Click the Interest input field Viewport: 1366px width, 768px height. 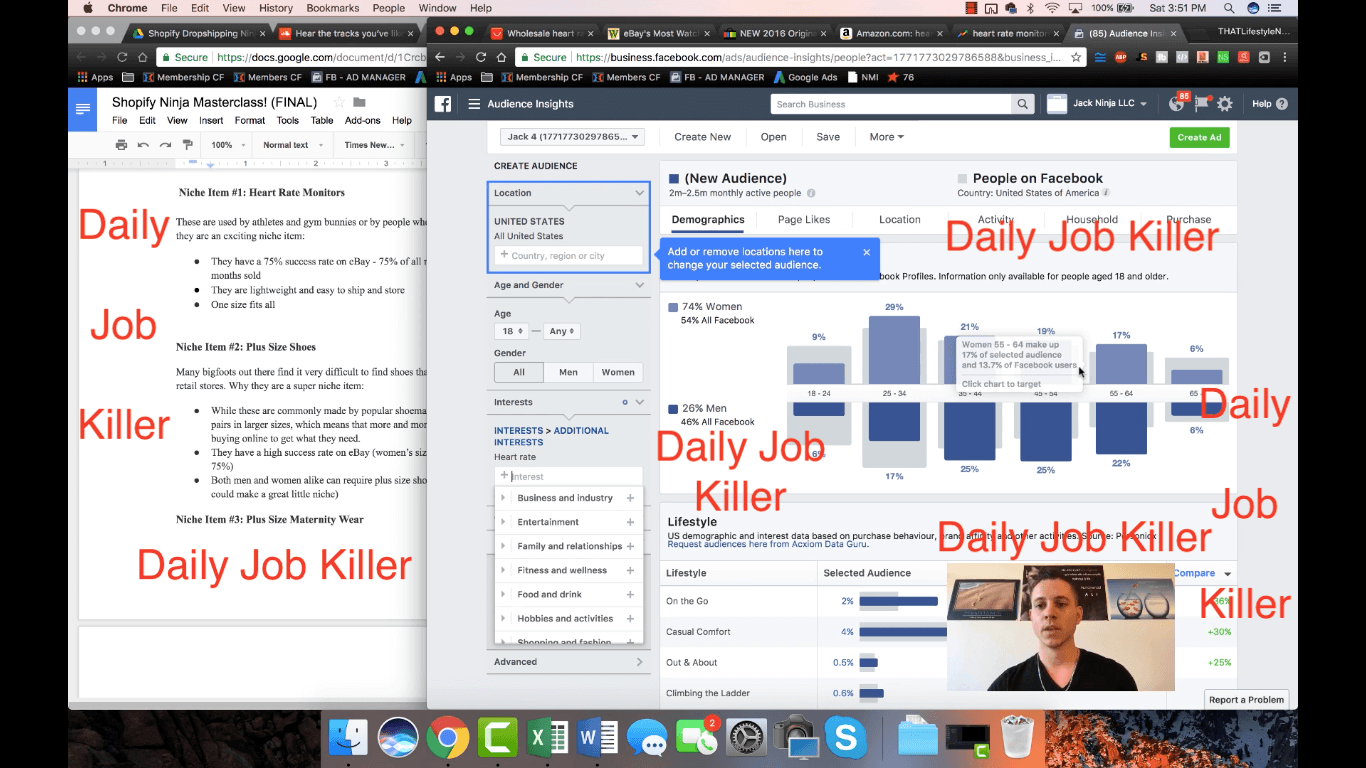point(569,477)
